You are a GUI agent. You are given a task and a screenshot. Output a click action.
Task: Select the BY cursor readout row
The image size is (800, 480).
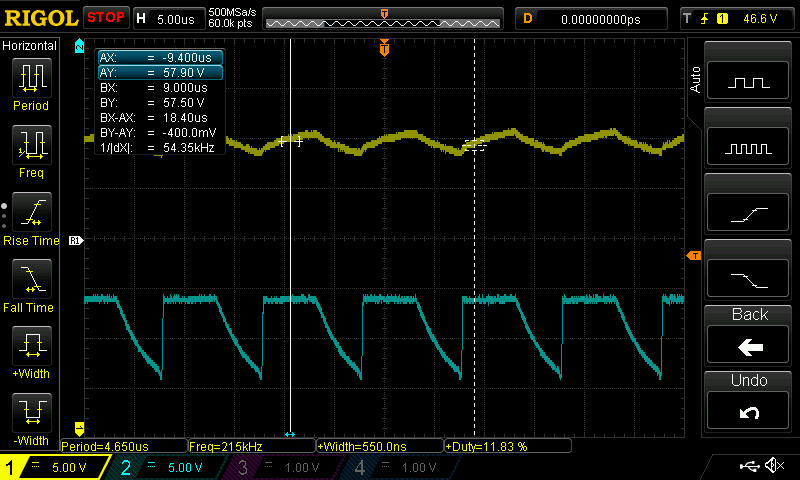pos(161,103)
